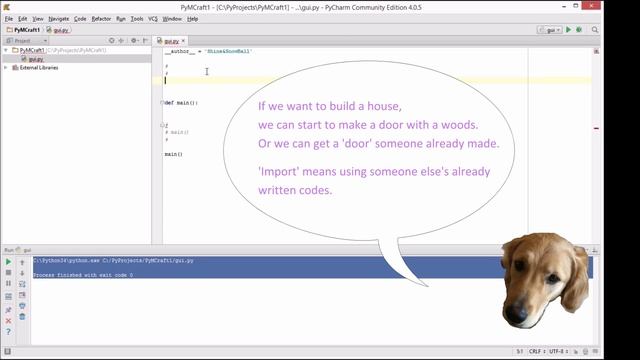Toggle scroll to end in console
The image size is (640, 360).
coord(22,295)
